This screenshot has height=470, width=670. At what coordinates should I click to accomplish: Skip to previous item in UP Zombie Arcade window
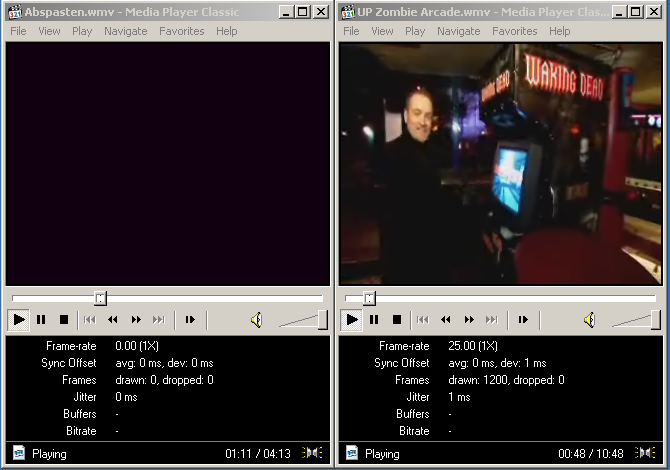pyautogui.click(x=423, y=320)
